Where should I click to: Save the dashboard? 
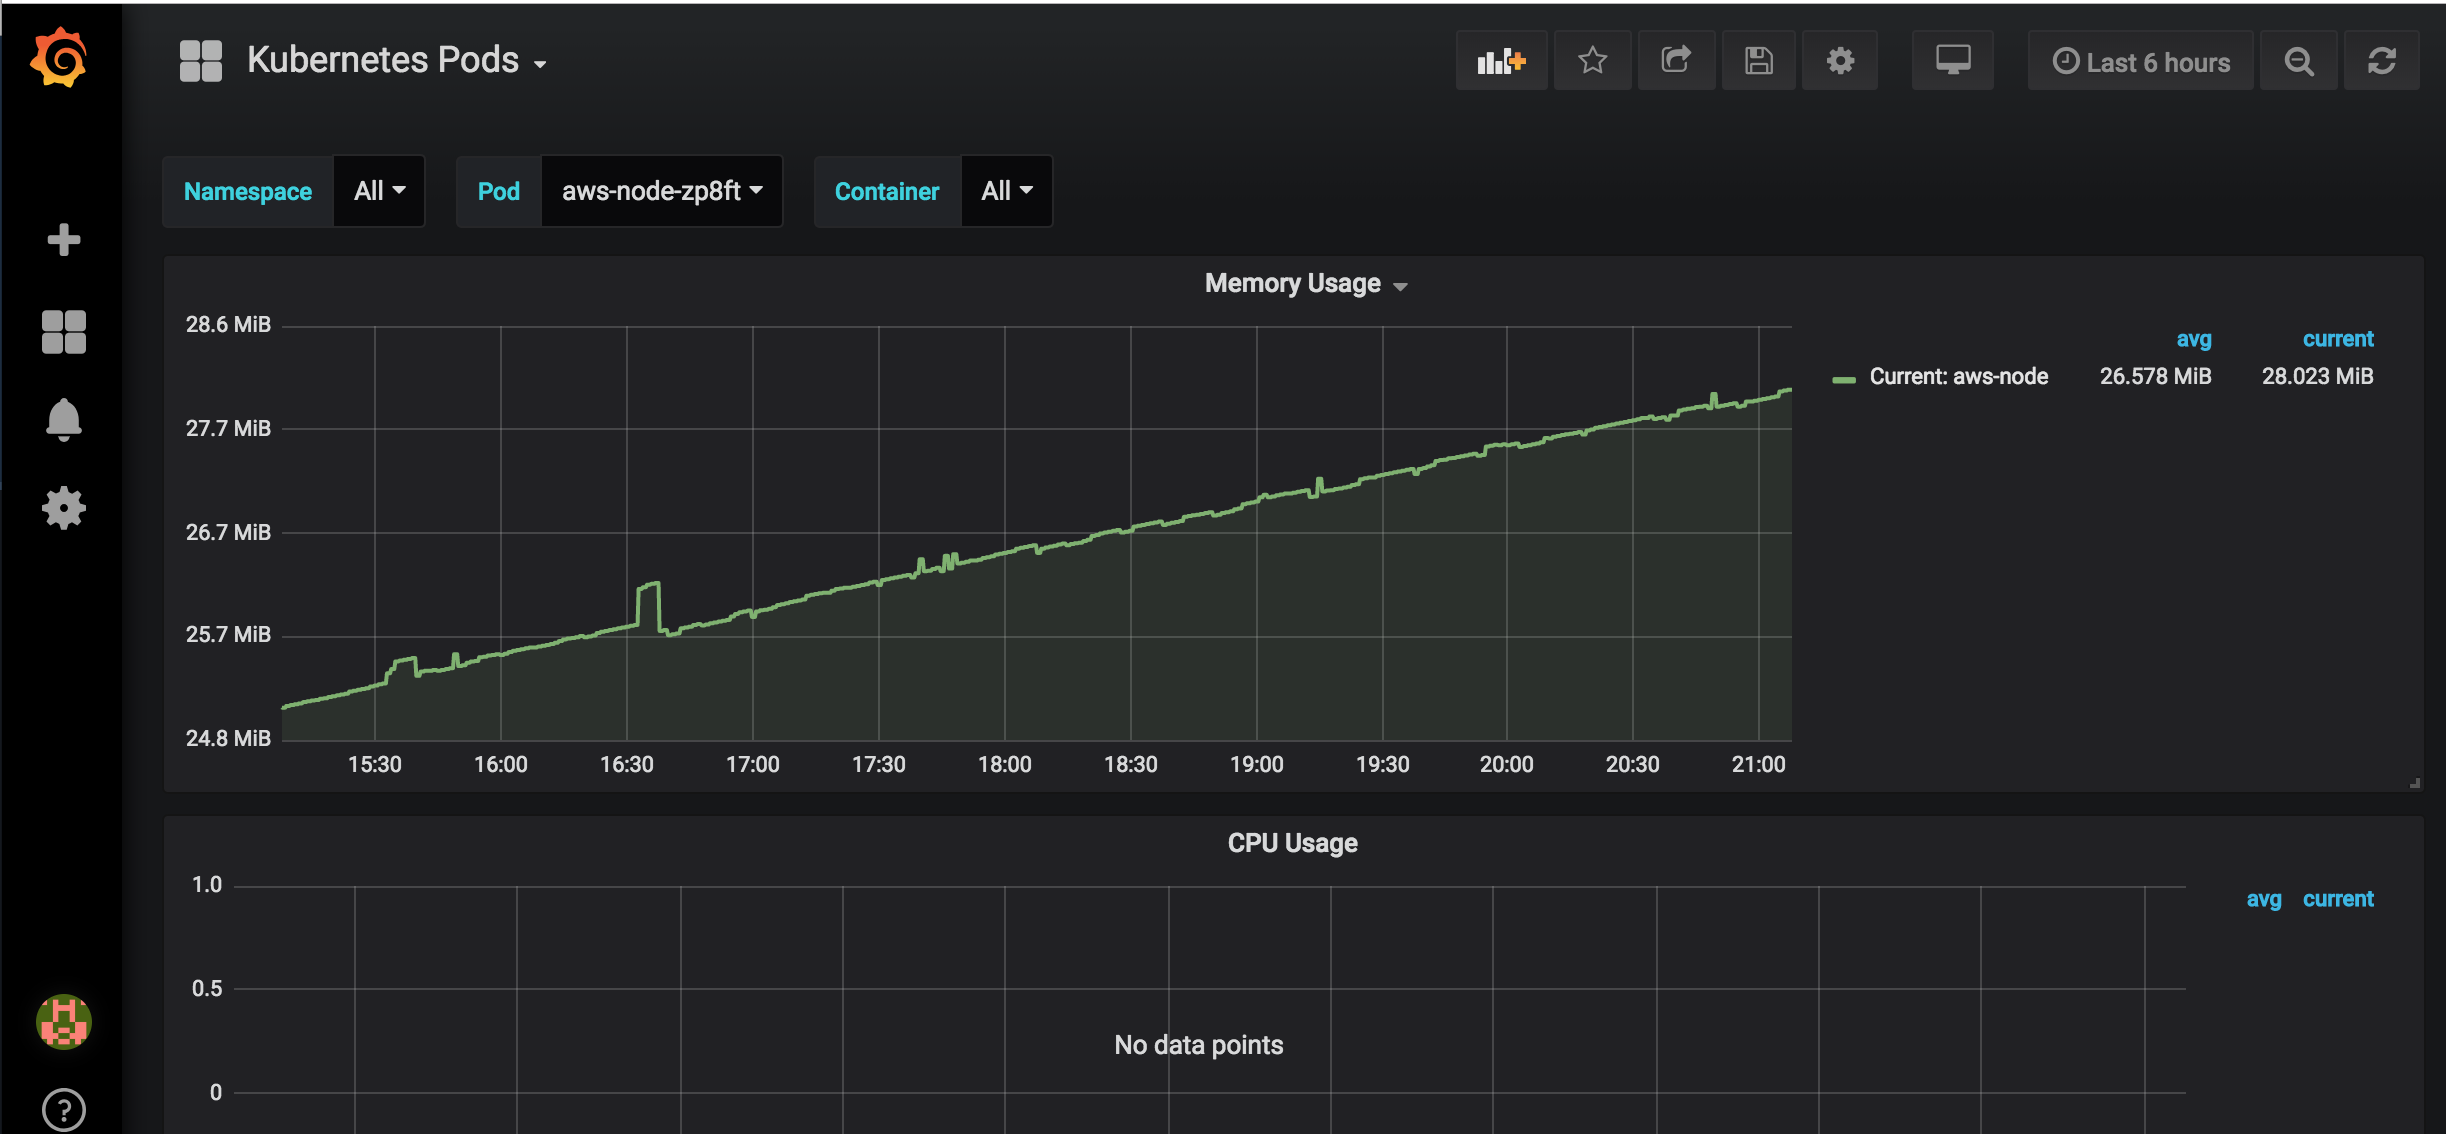pyautogui.click(x=1758, y=60)
